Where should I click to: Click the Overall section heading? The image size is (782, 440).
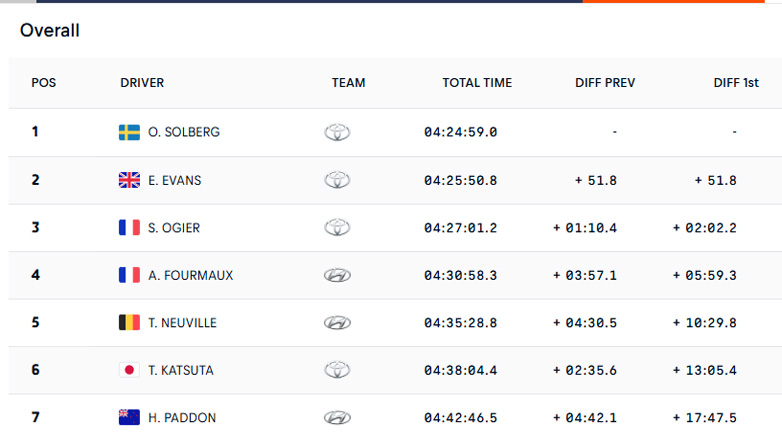50,31
